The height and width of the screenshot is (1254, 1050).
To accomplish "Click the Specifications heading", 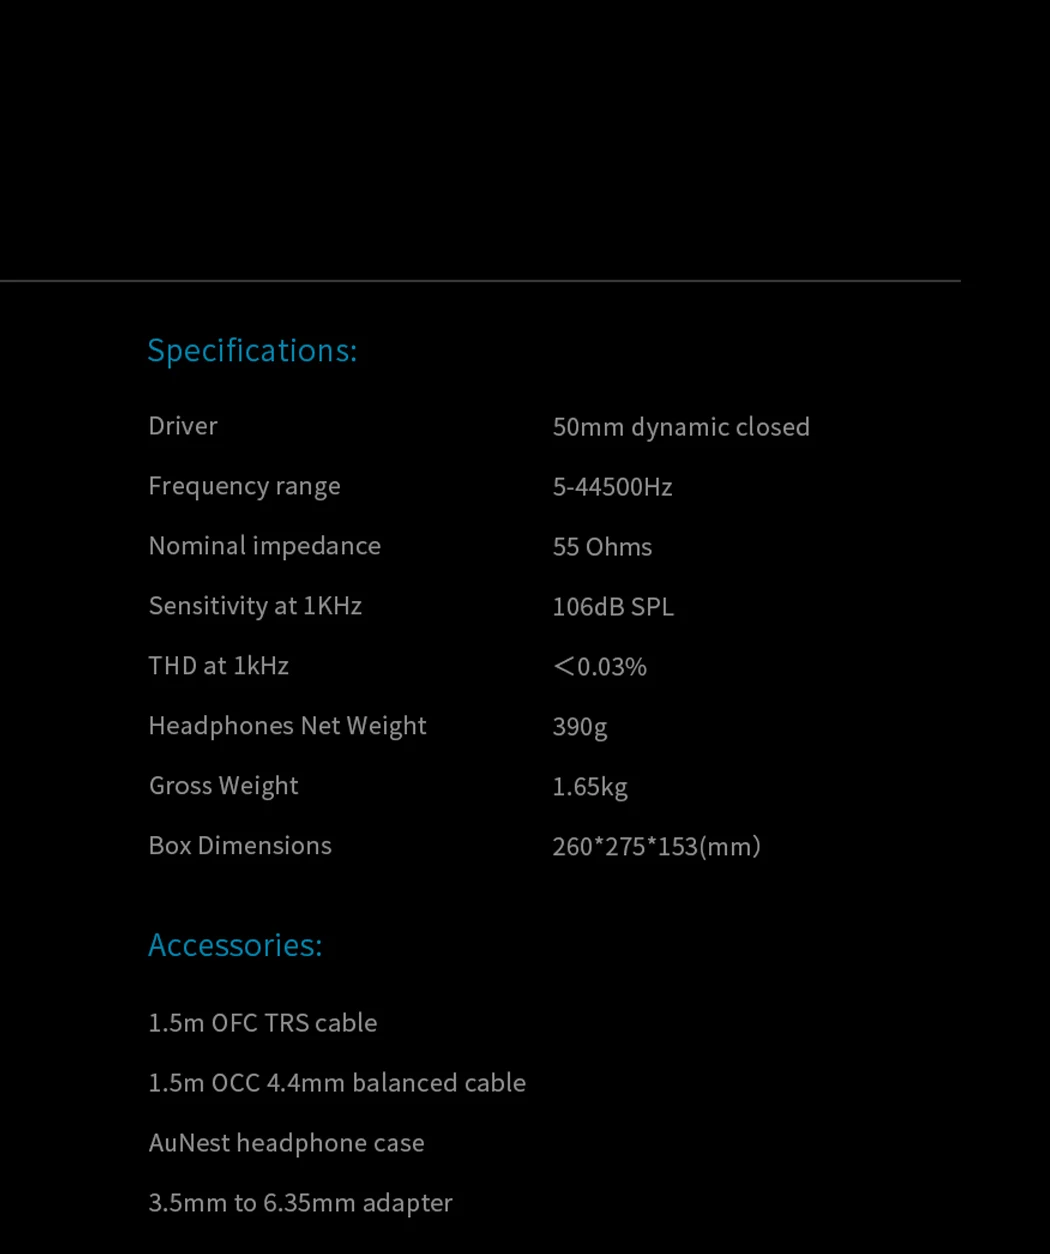I will pyautogui.click(x=252, y=351).
